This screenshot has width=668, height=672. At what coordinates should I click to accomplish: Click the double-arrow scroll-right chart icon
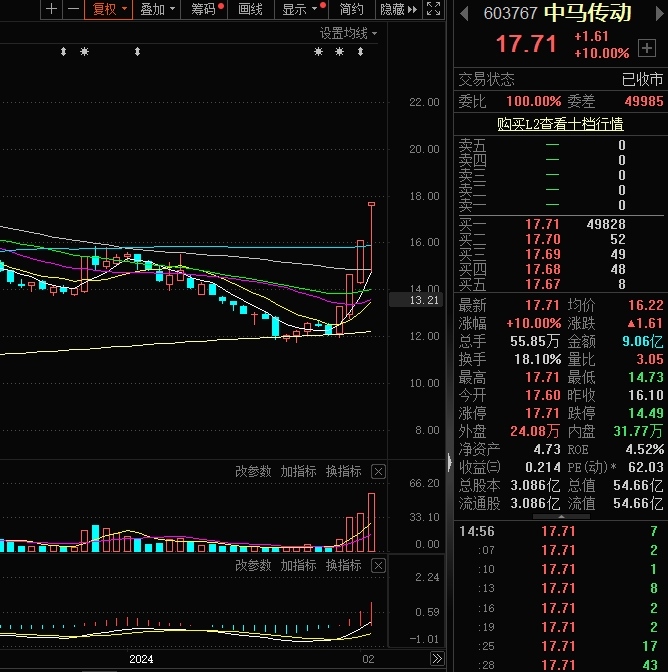click(437, 658)
